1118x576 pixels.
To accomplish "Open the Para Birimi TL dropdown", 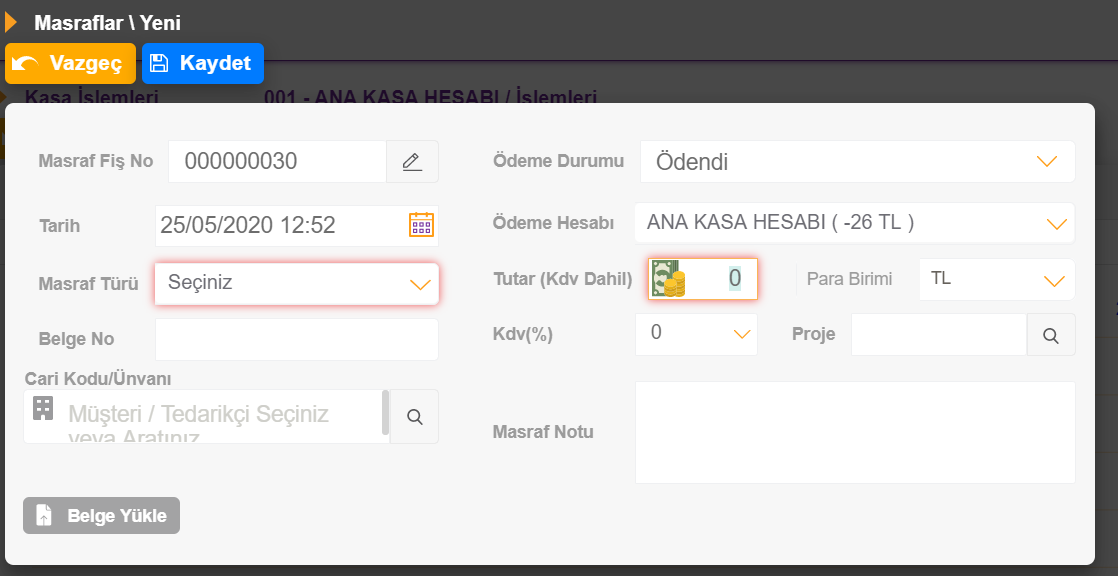I will (x=997, y=279).
